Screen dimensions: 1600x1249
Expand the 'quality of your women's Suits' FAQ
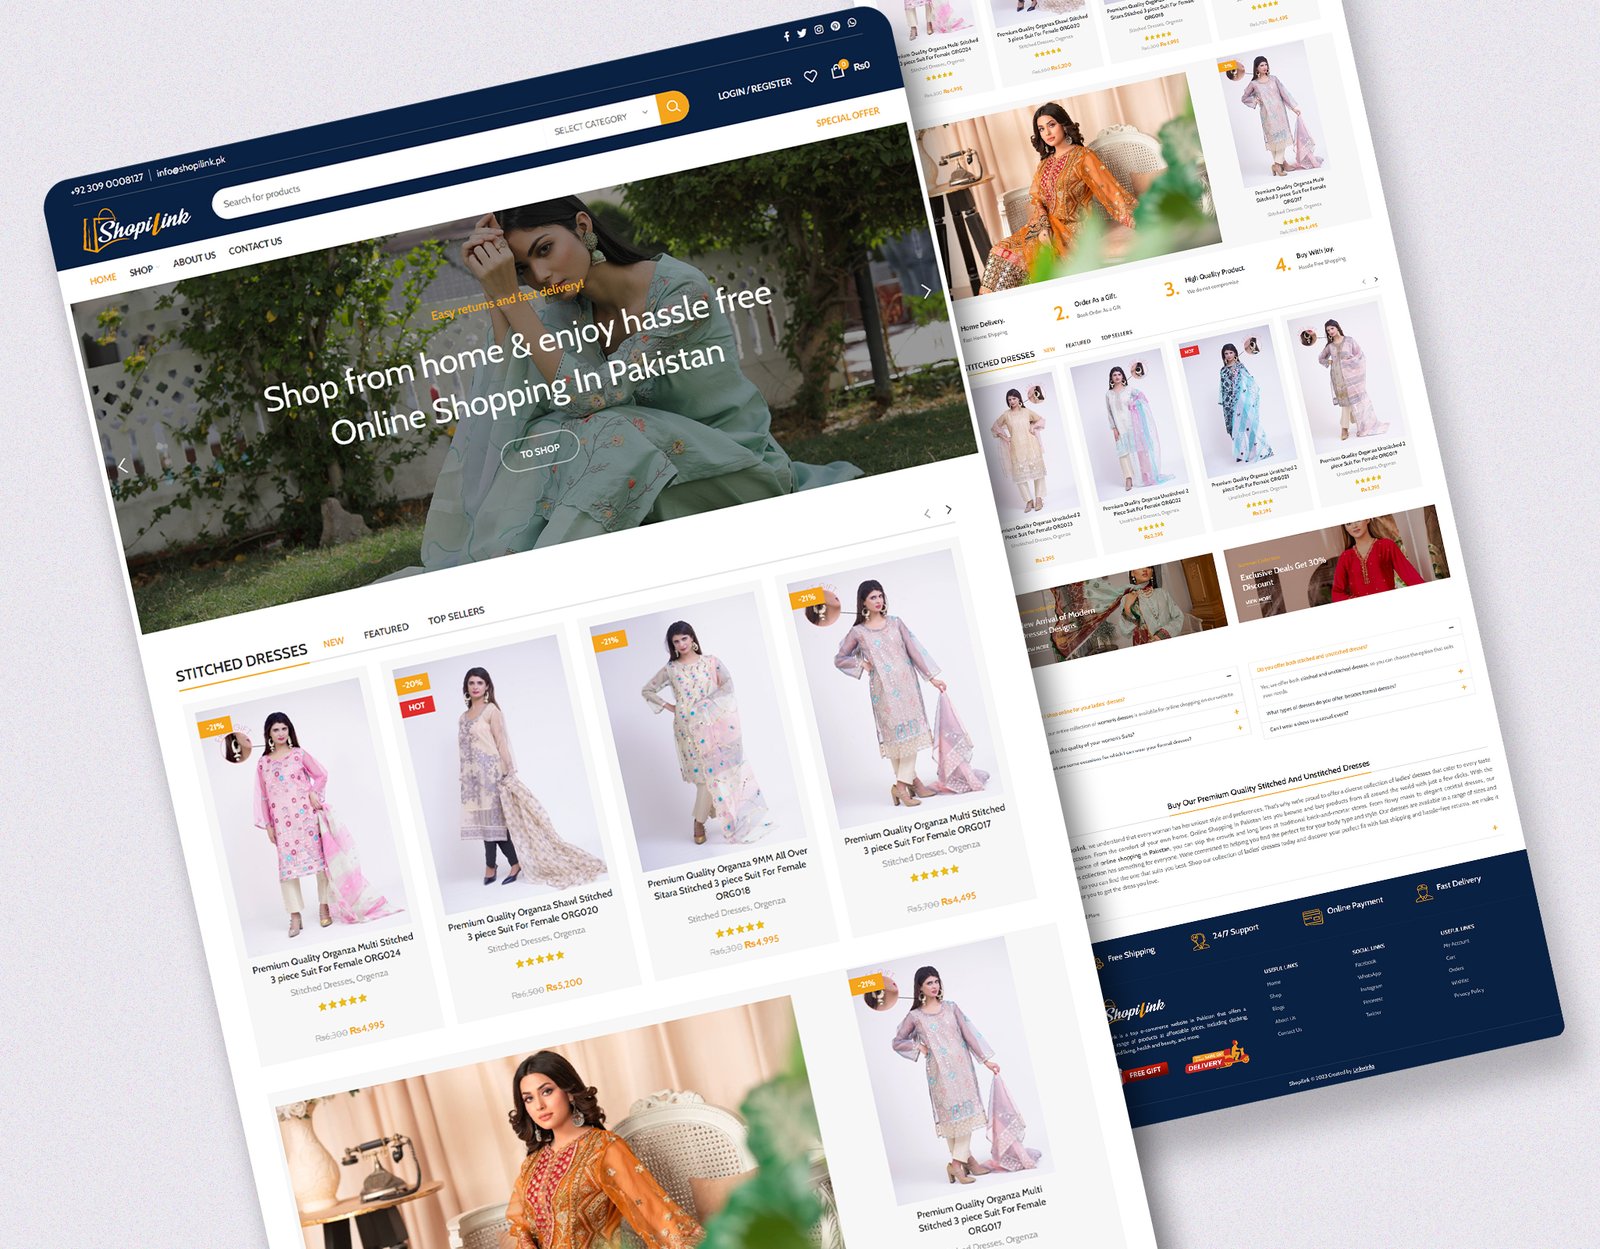(1237, 712)
